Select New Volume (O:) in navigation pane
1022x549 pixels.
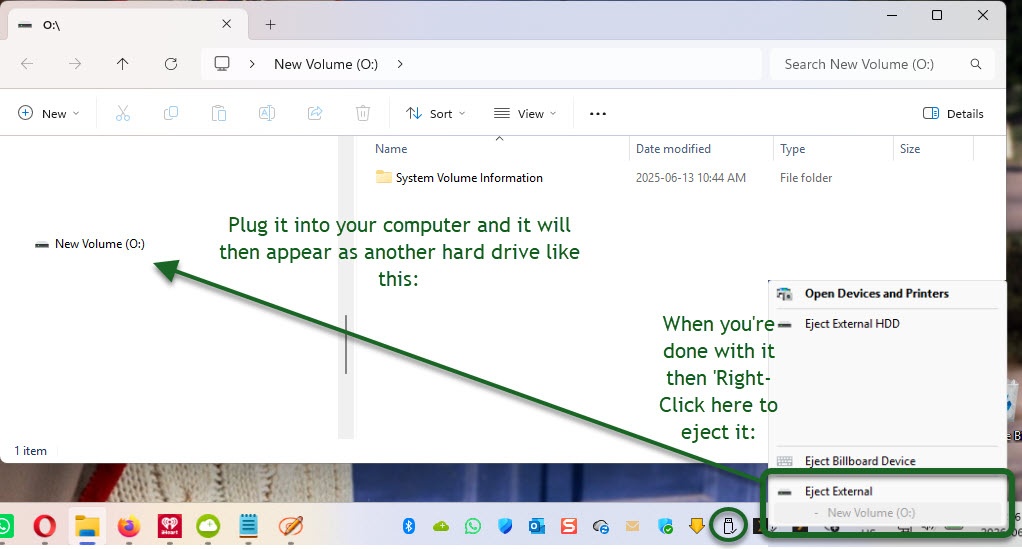pos(90,244)
